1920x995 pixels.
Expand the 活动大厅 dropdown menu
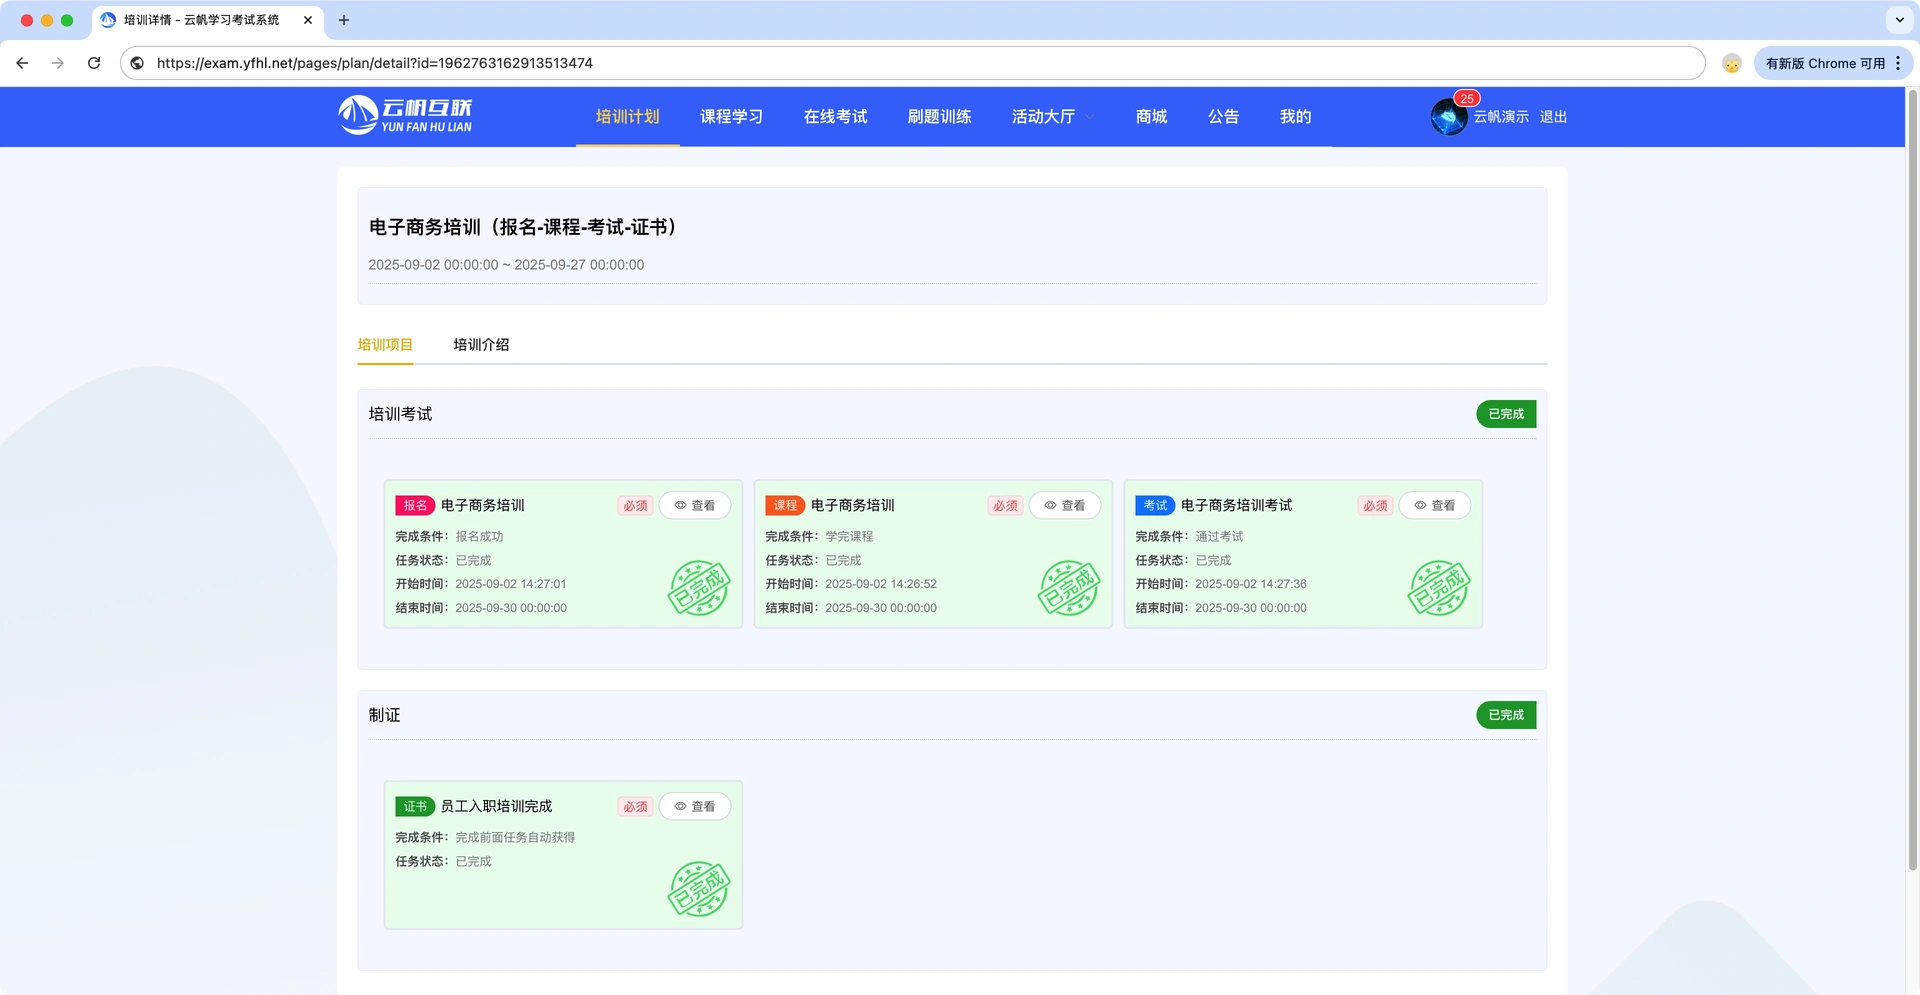click(x=1053, y=117)
